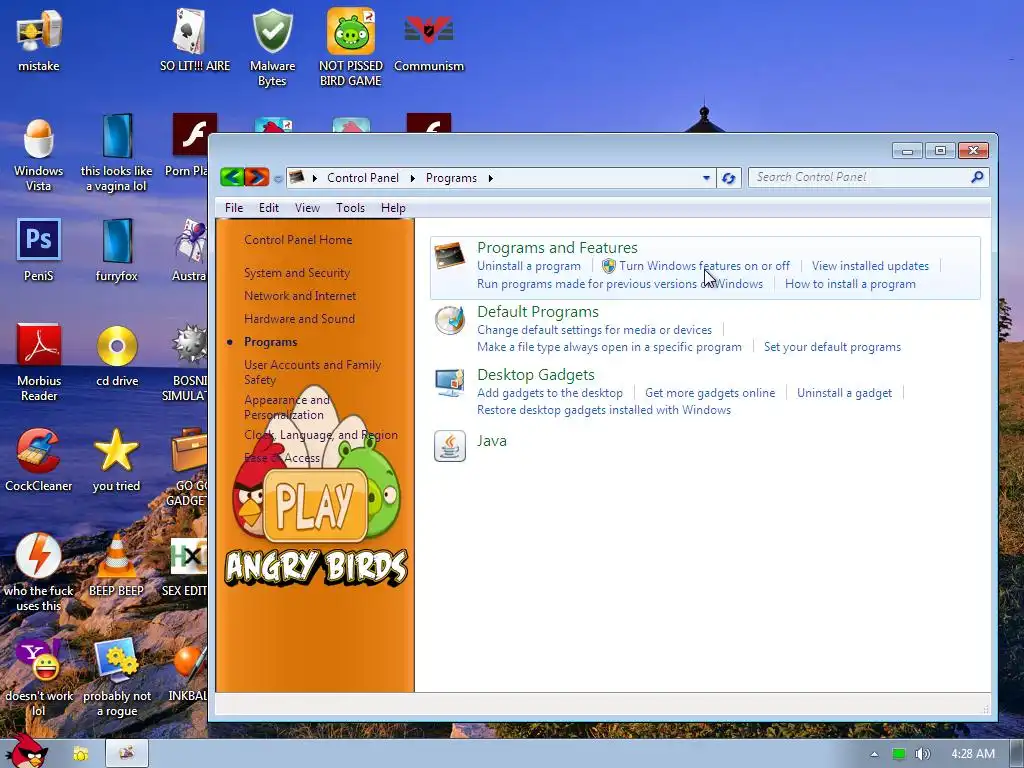This screenshot has width=1024, height=768.
Task: Go back with the green arrow
Action: (232, 177)
